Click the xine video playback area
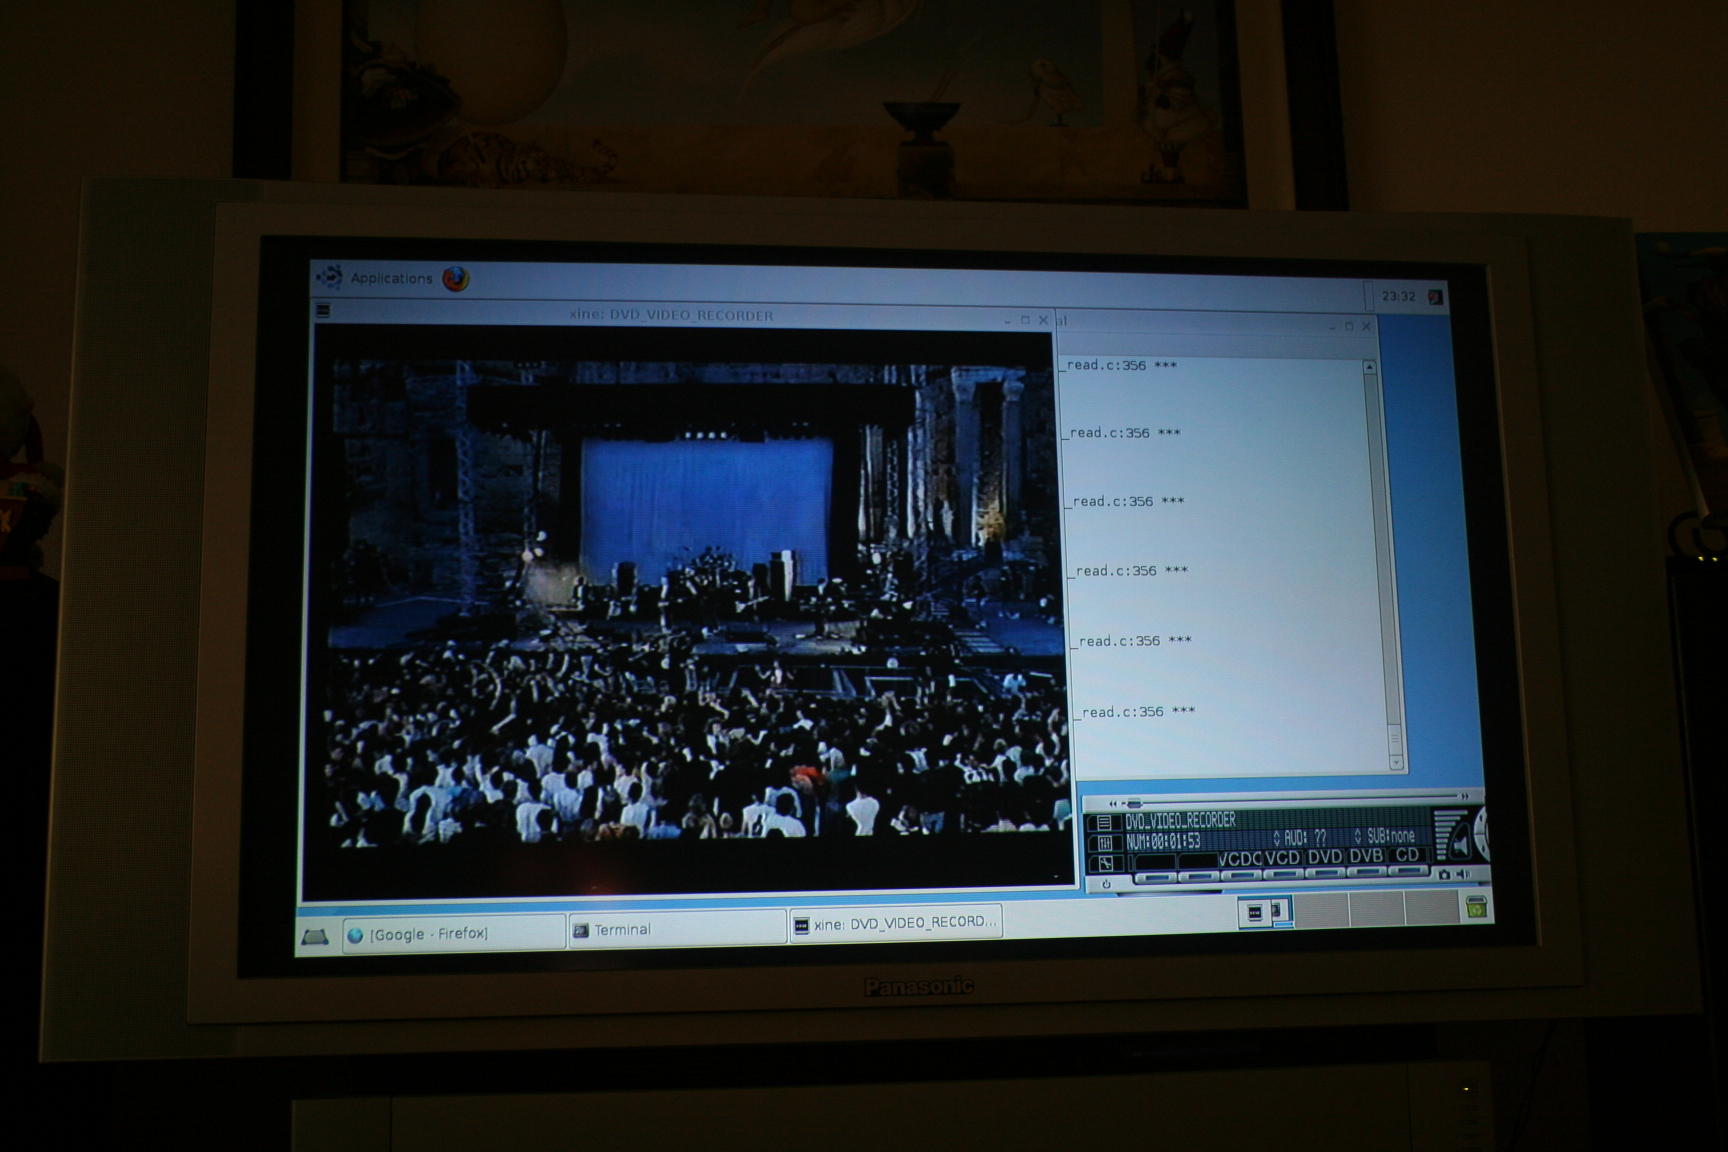The image size is (1728, 1152). pyautogui.click(x=690, y=610)
